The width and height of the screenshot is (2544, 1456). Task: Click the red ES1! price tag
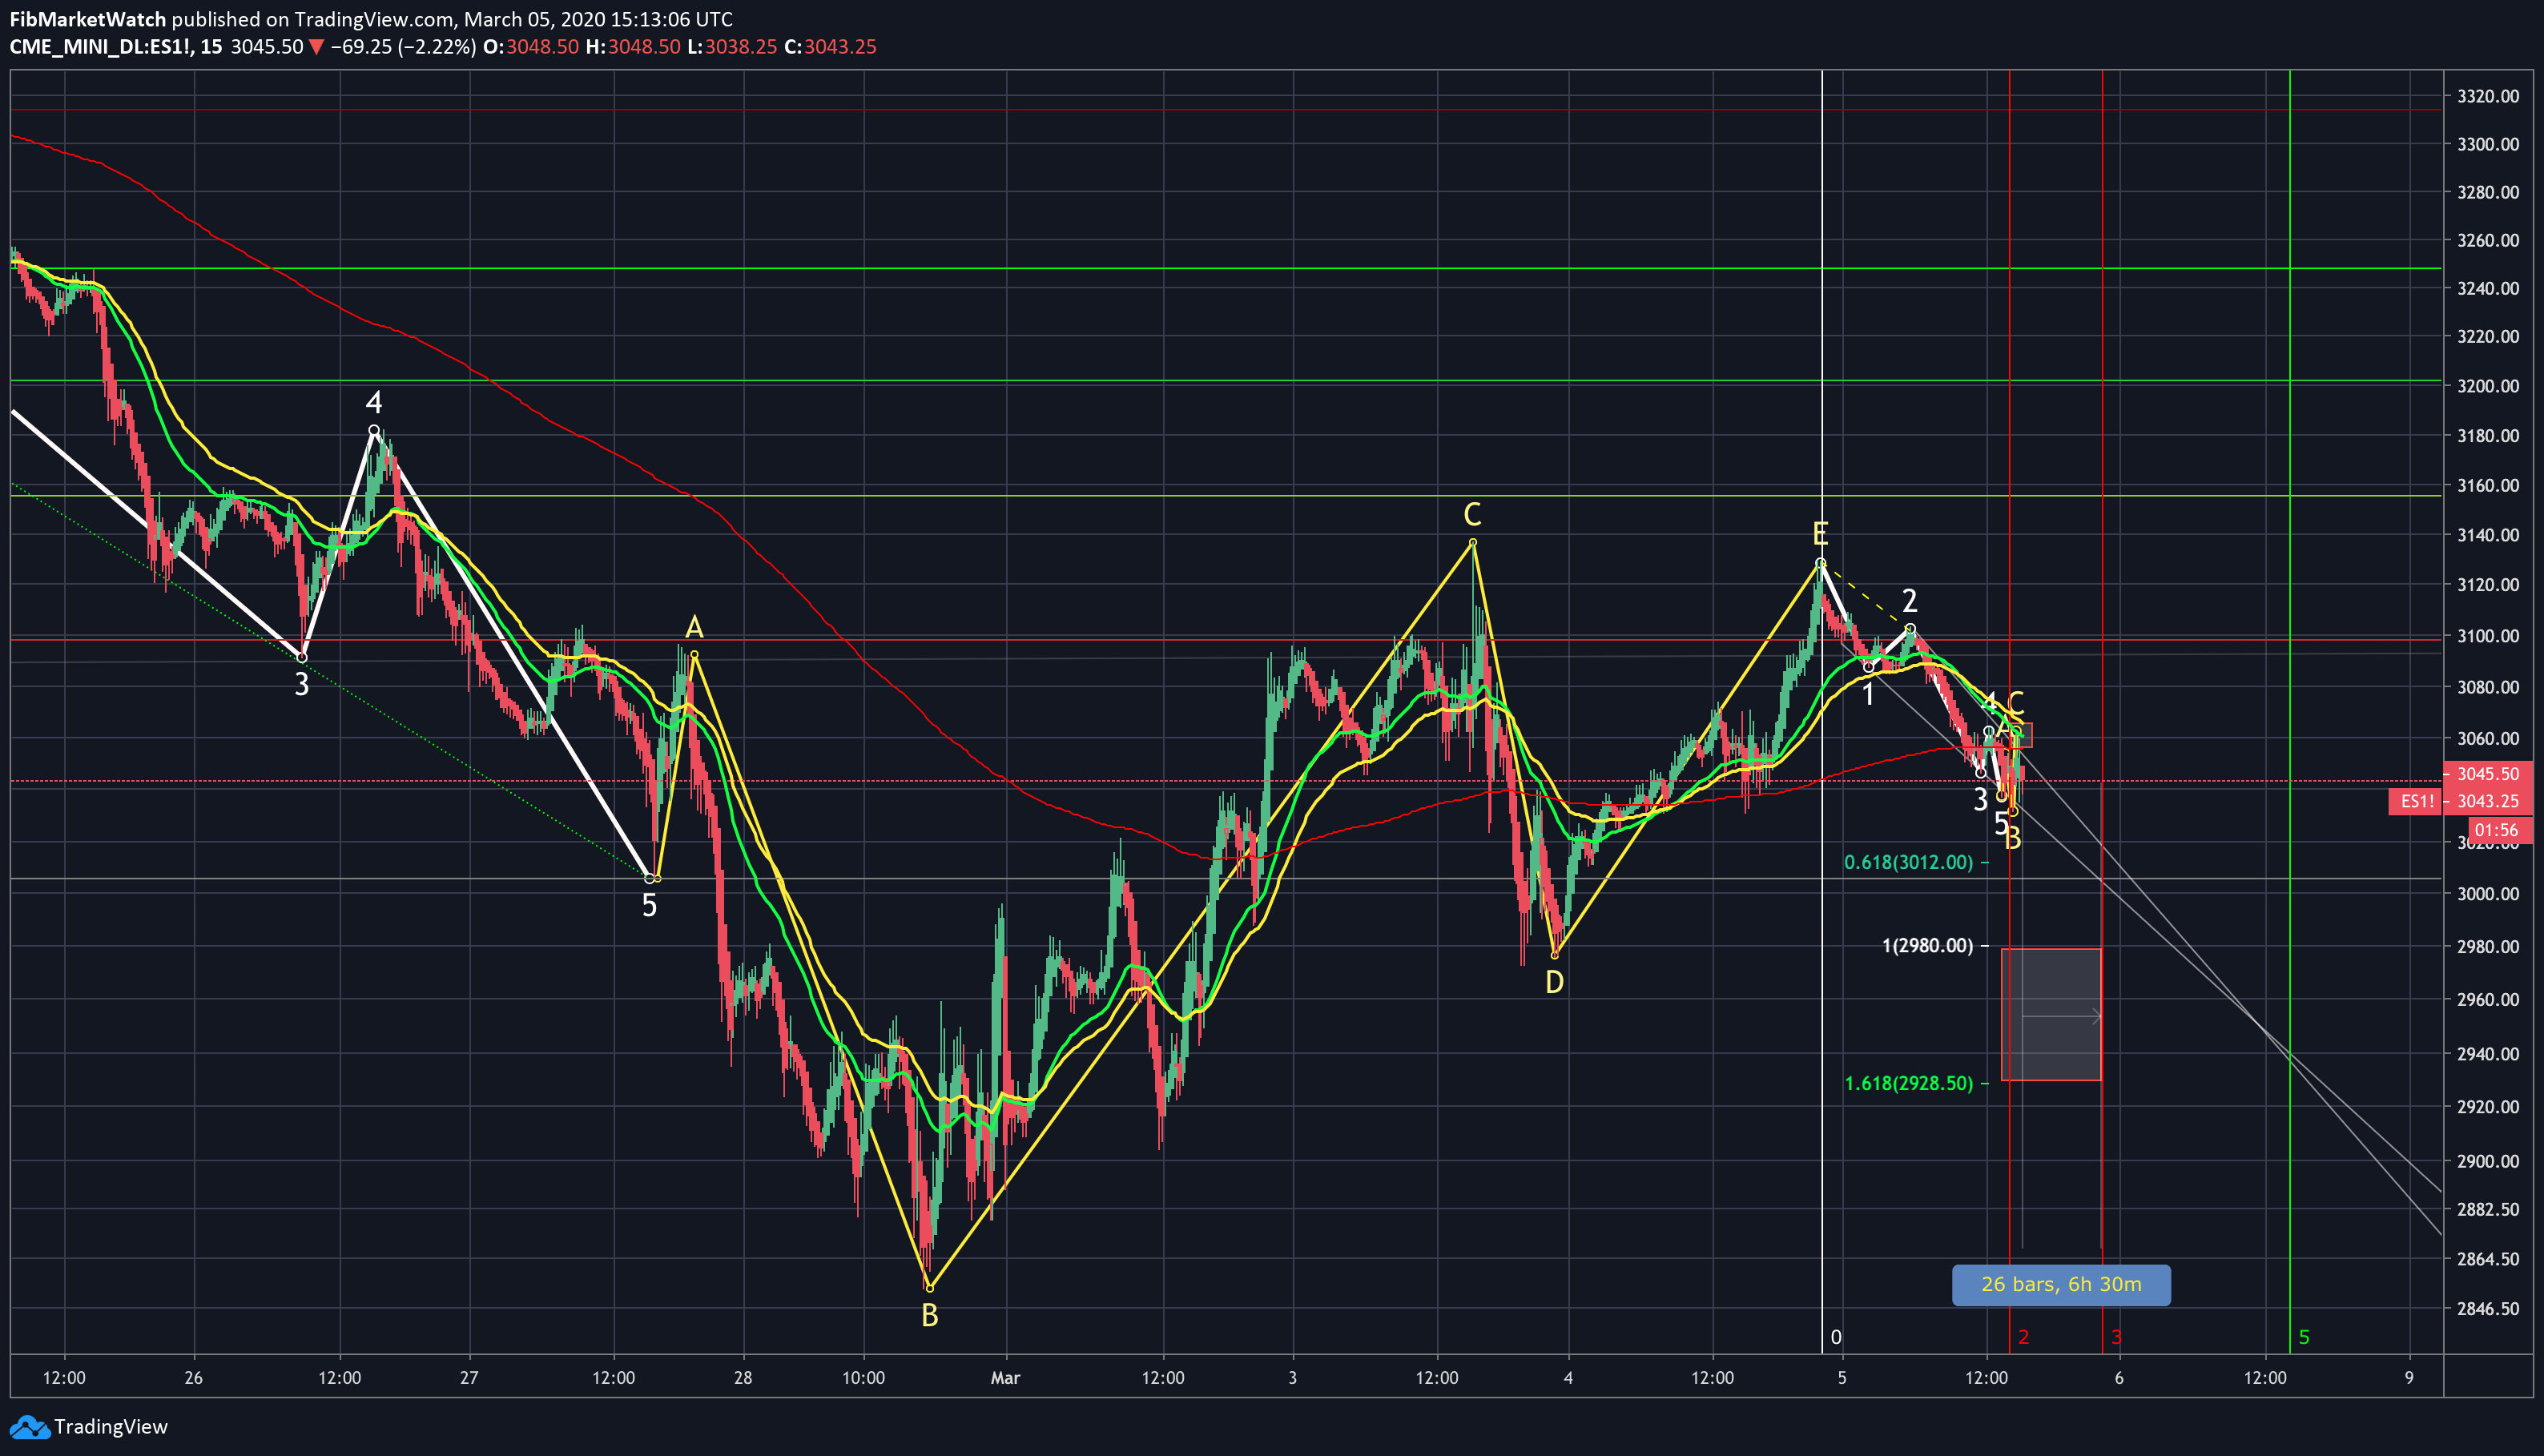(x=2415, y=801)
